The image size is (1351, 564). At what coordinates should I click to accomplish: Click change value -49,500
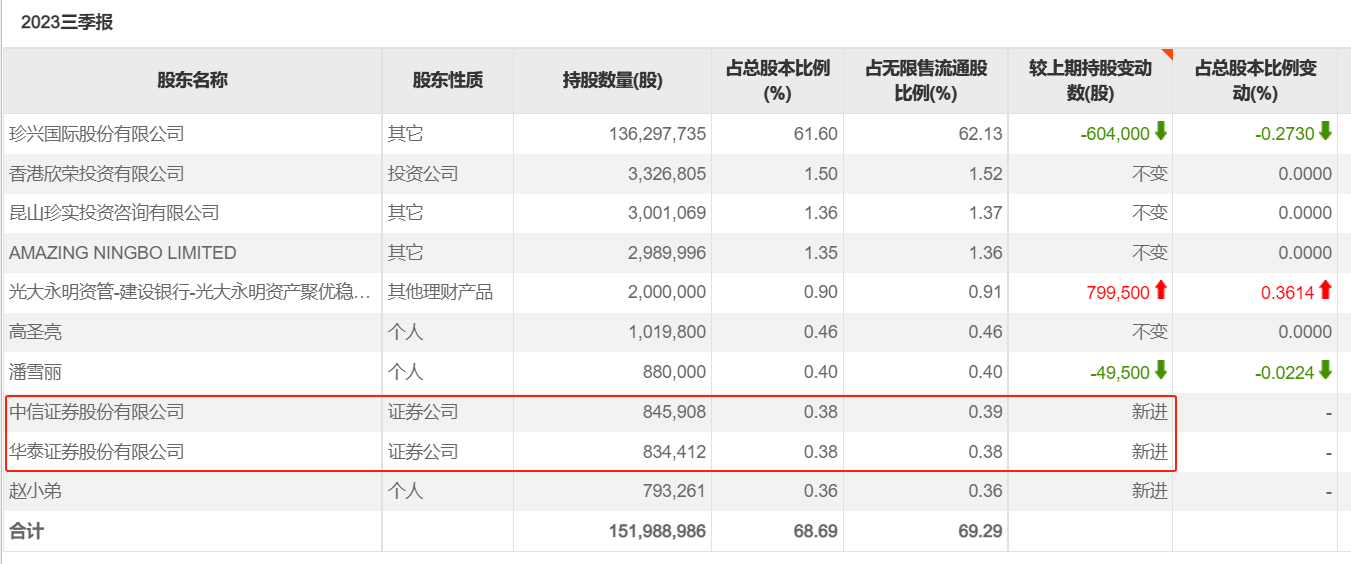1121,372
